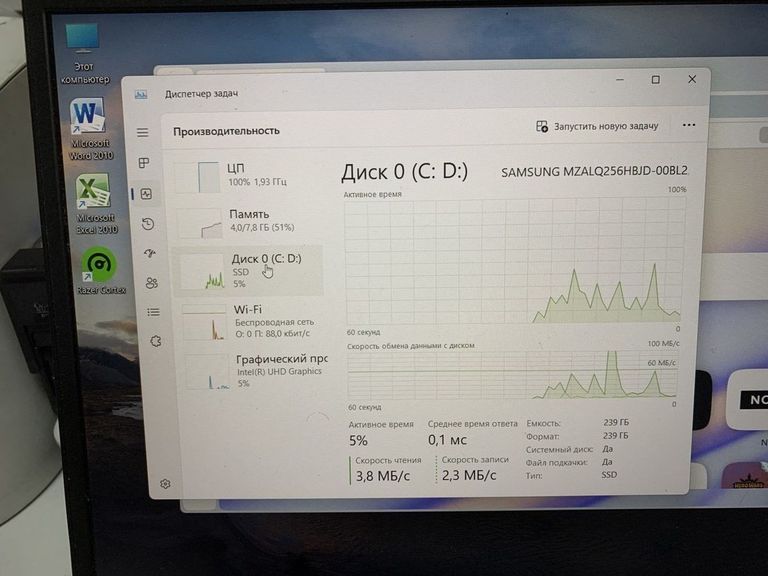This screenshot has height=576, width=768.
Task: Select the Память performance item
Action: point(248,221)
